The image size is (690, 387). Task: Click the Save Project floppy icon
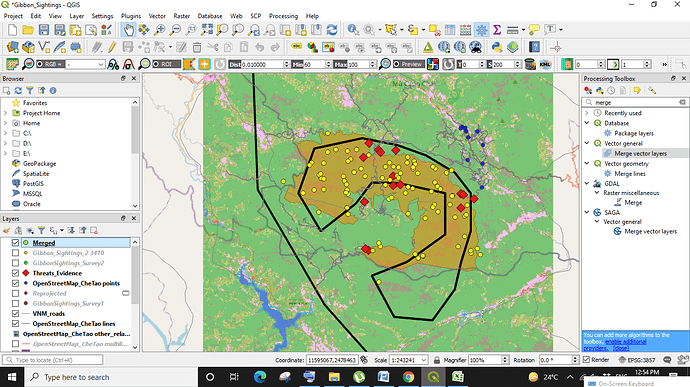tap(44, 30)
